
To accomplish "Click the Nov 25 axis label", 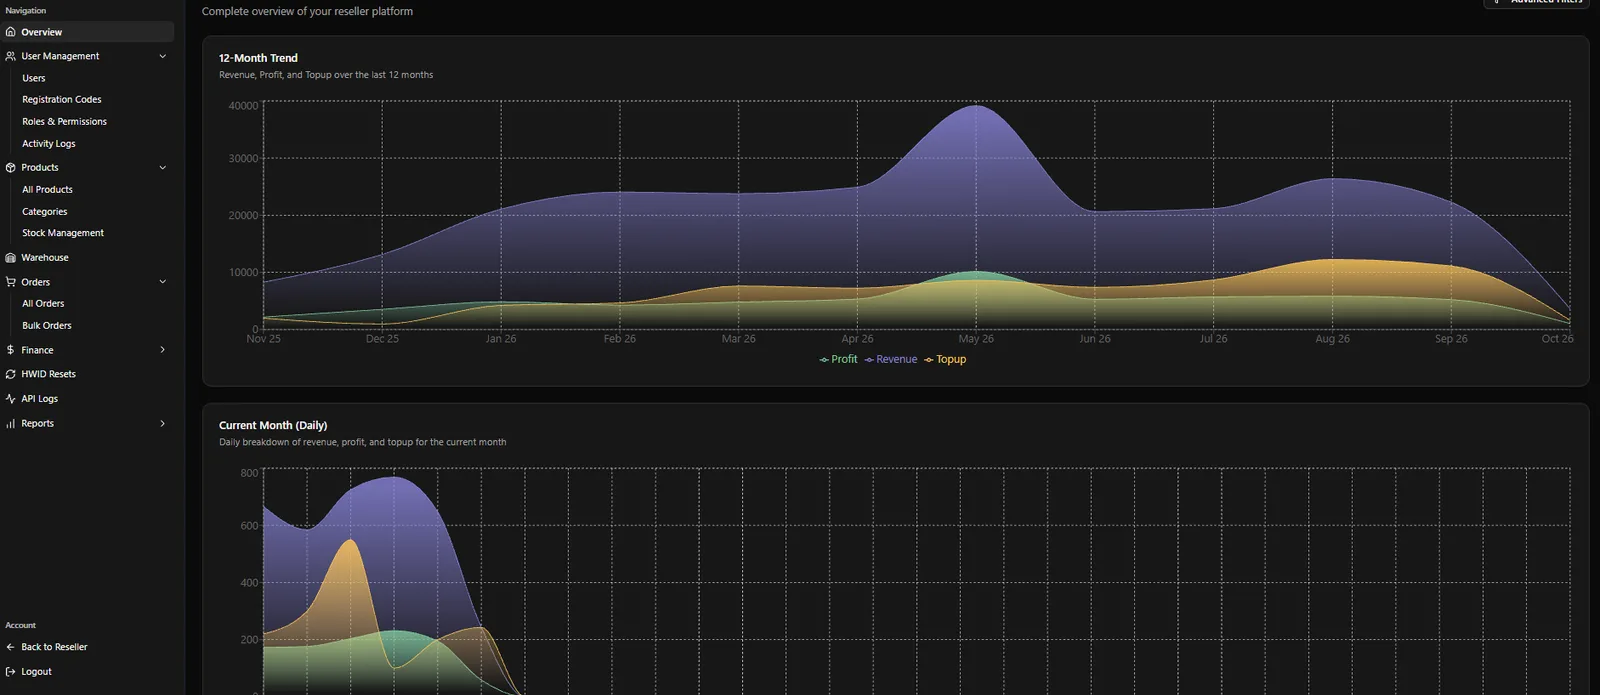I will click(264, 339).
